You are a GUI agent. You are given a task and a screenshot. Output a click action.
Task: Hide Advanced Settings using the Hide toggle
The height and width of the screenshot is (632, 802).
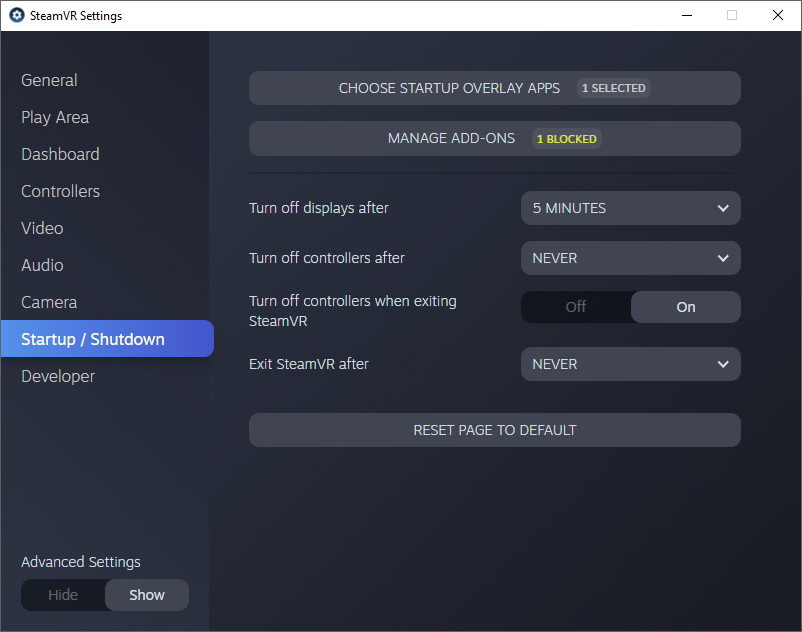pos(63,595)
